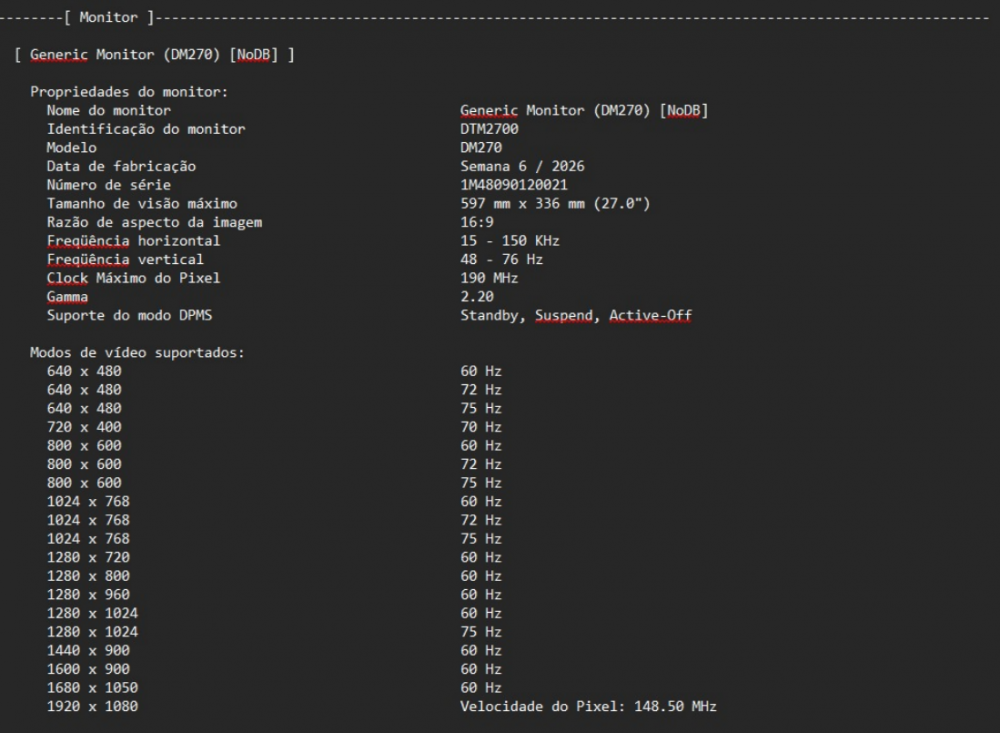Click the '48 - 76 Hz' vertical frequency

tap(501, 259)
